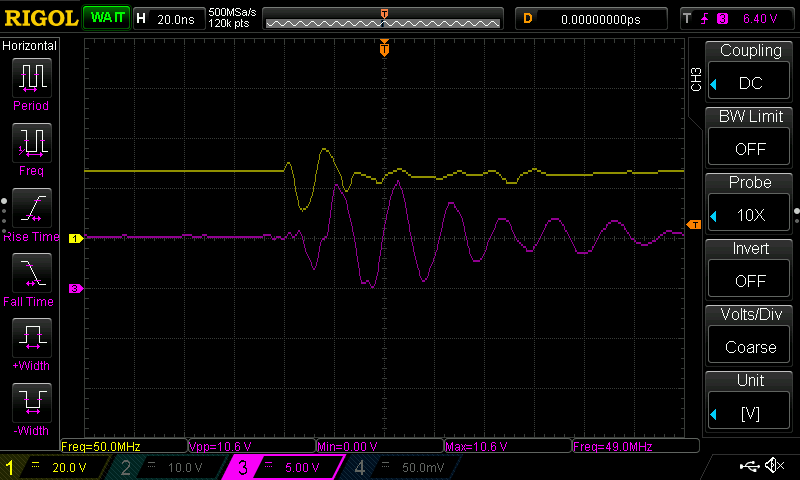800x480 pixels.
Task: Click the 500MSa/s sample rate readout
Action: pyautogui.click(x=232, y=12)
